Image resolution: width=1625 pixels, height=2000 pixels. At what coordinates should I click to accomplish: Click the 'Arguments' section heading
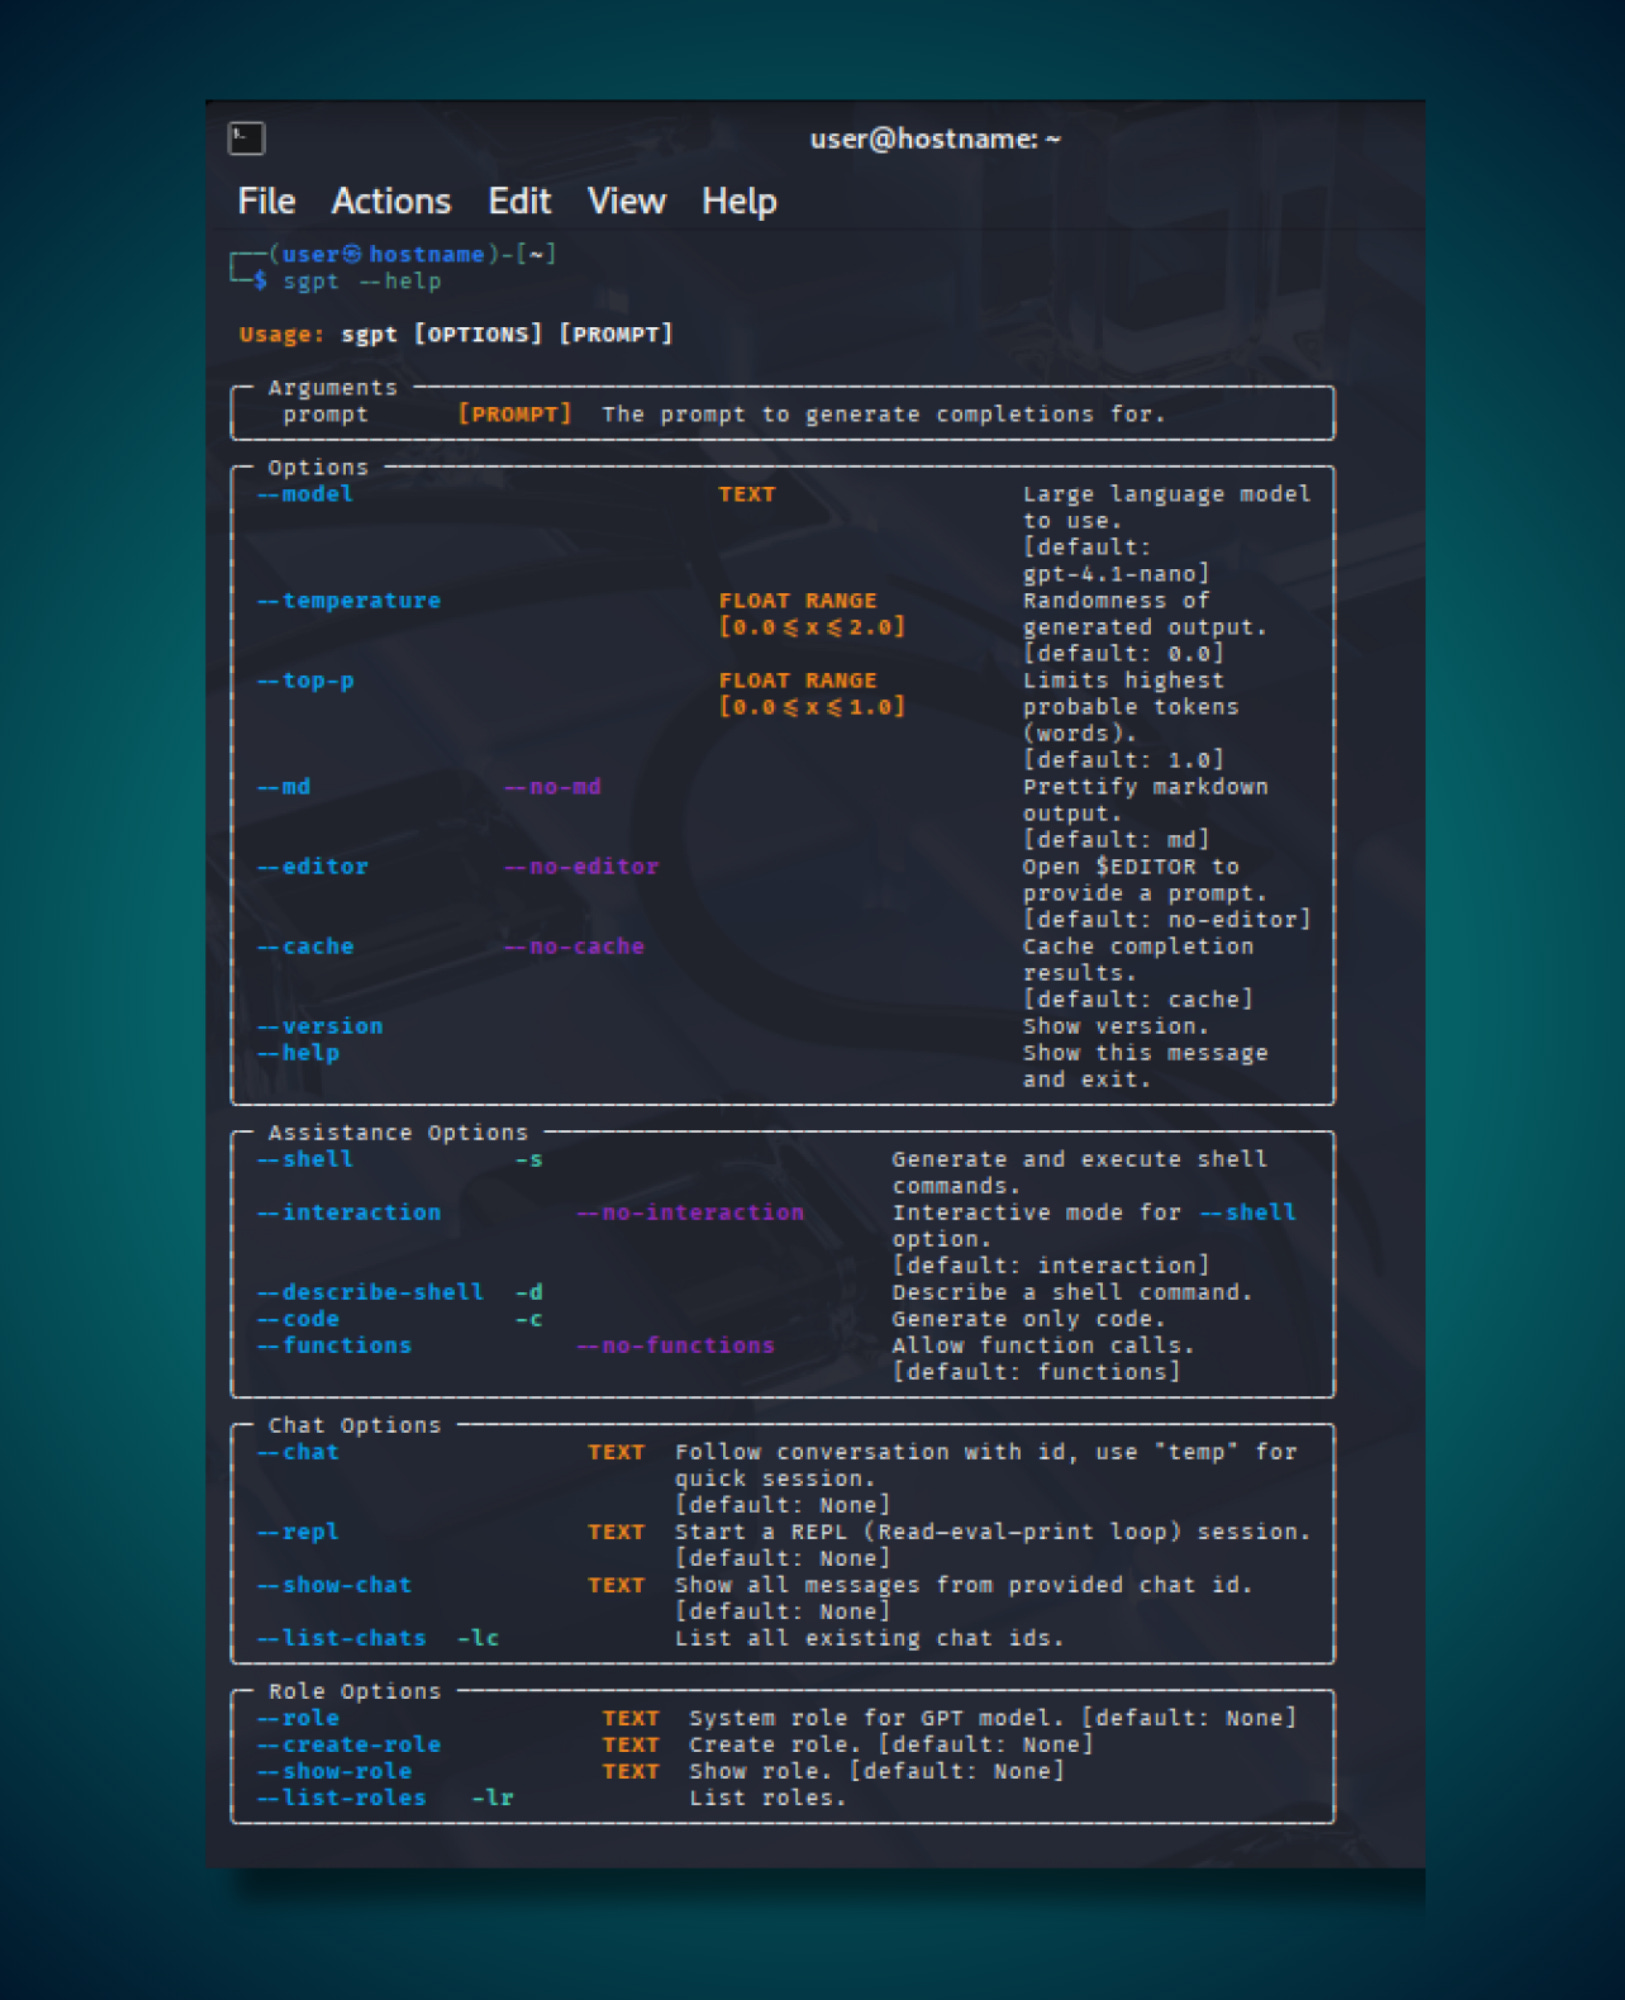(x=333, y=387)
